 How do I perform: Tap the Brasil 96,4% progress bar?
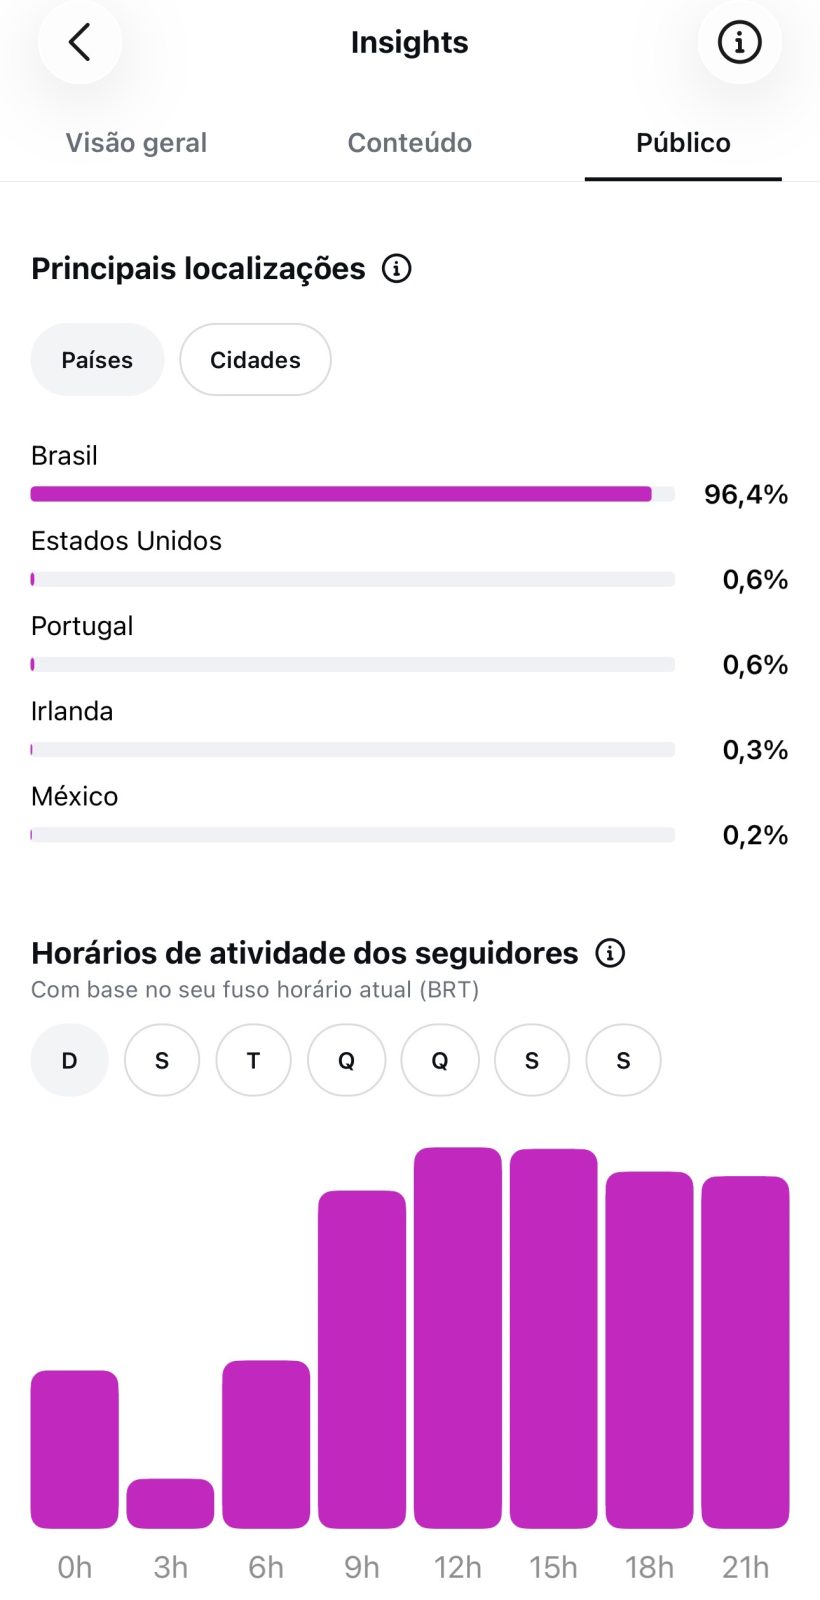point(353,494)
